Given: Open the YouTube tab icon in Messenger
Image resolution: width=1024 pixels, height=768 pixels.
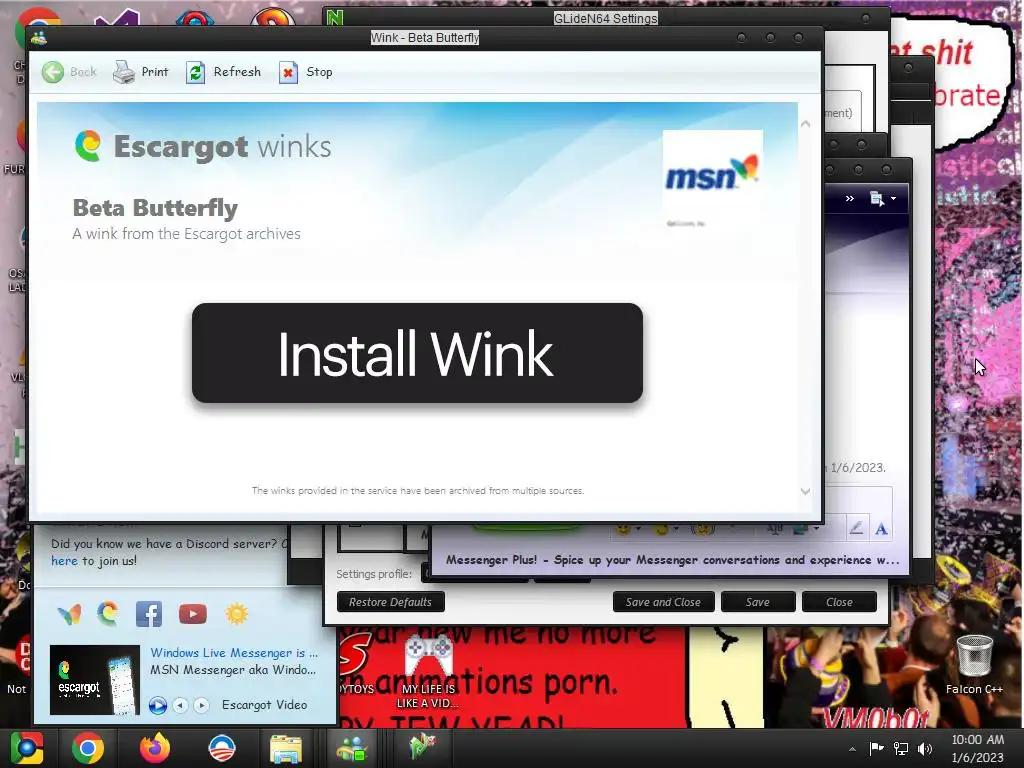Looking at the screenshot, I should pyautogui.click(x=193, y=614).
